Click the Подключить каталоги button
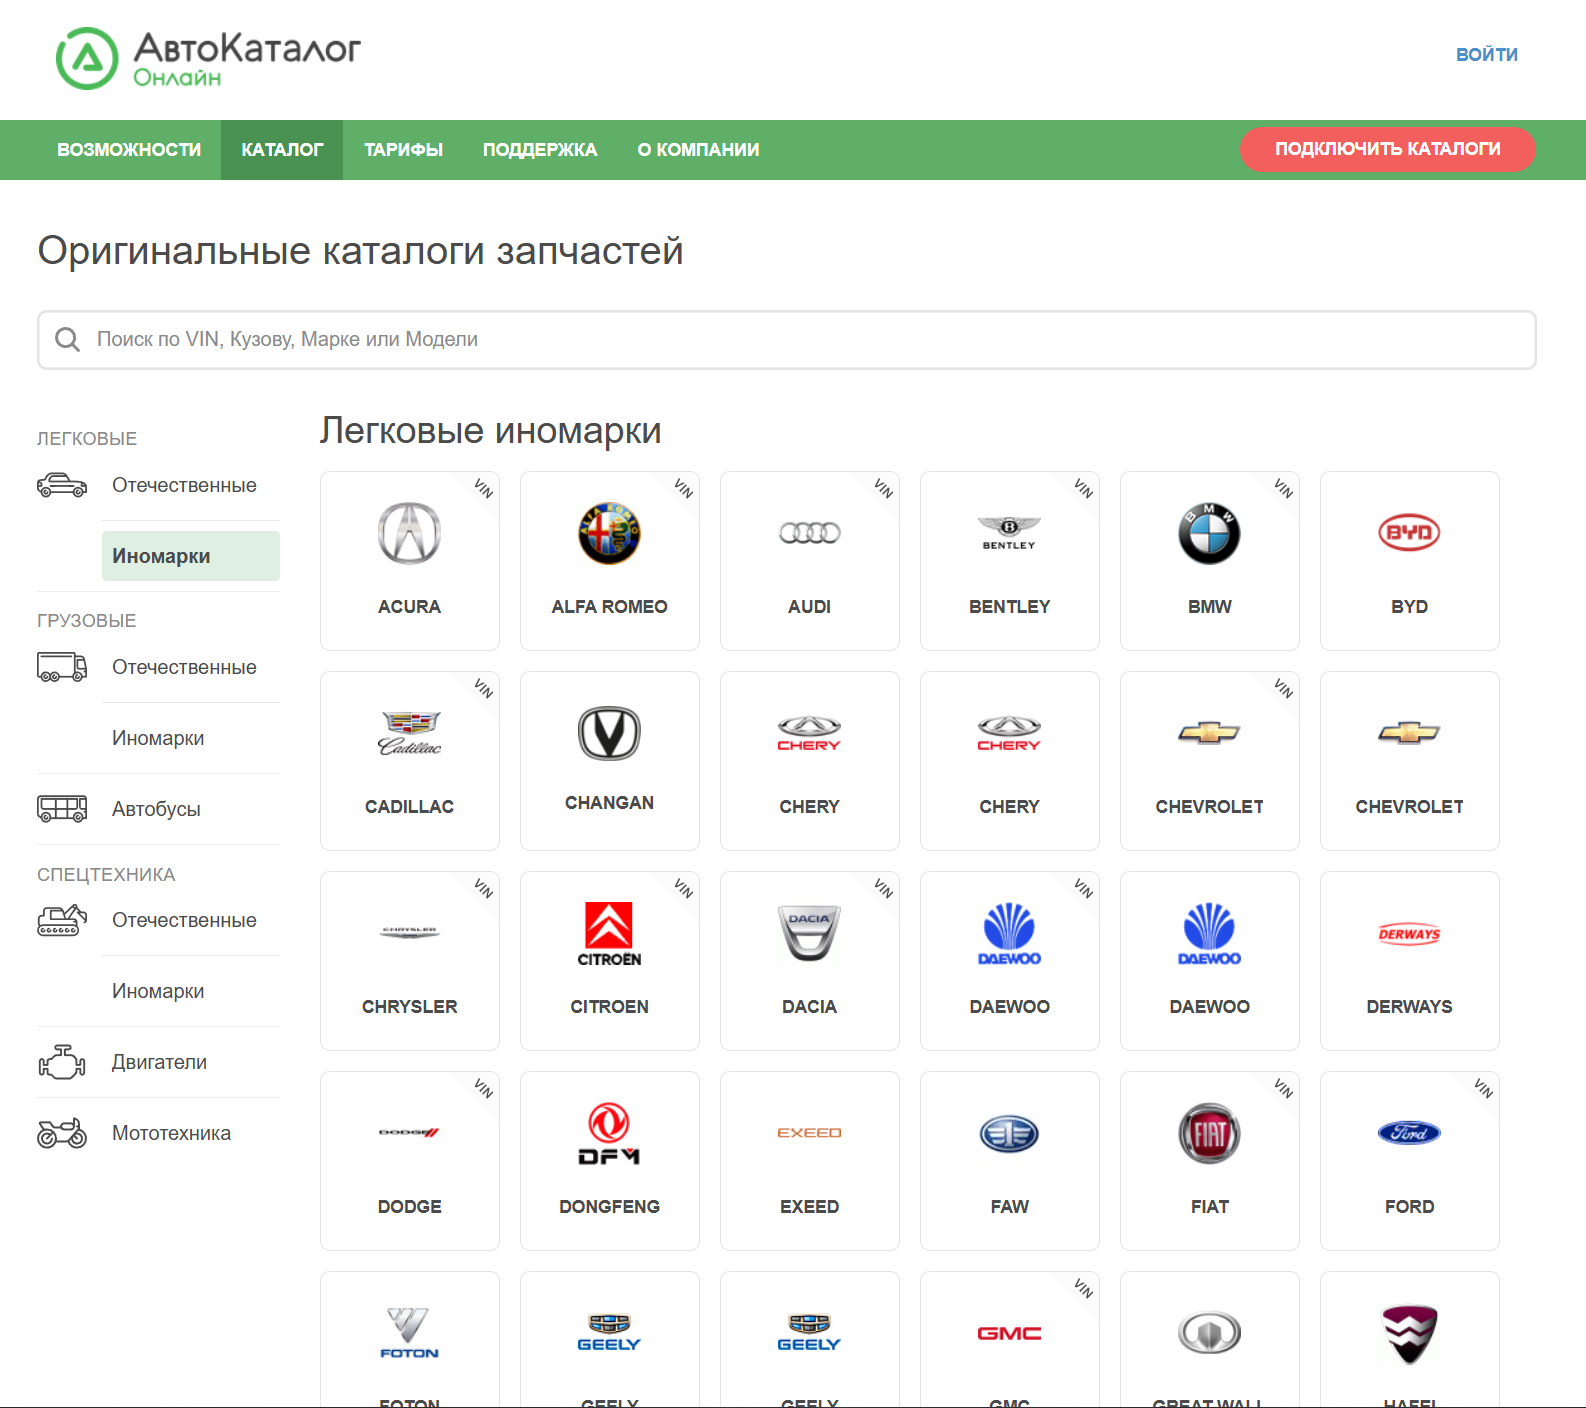The image size is (1586, 1408). click(1387, 149)
